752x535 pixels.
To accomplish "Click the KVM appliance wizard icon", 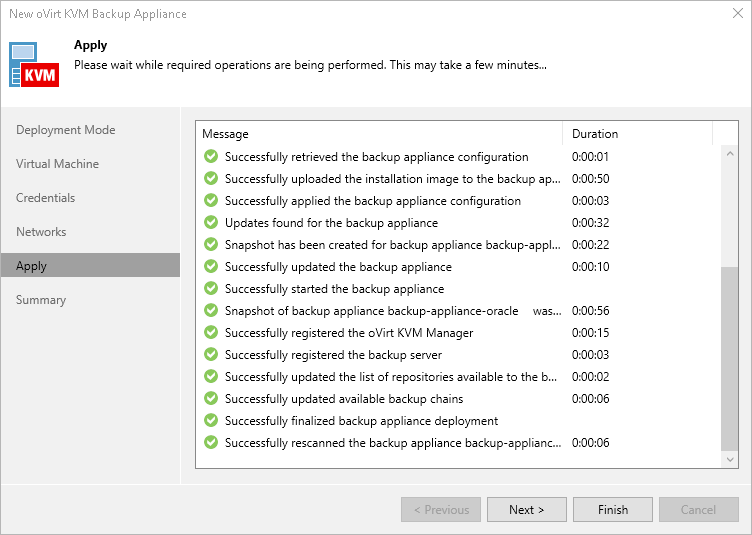I will tap(34, 65).
